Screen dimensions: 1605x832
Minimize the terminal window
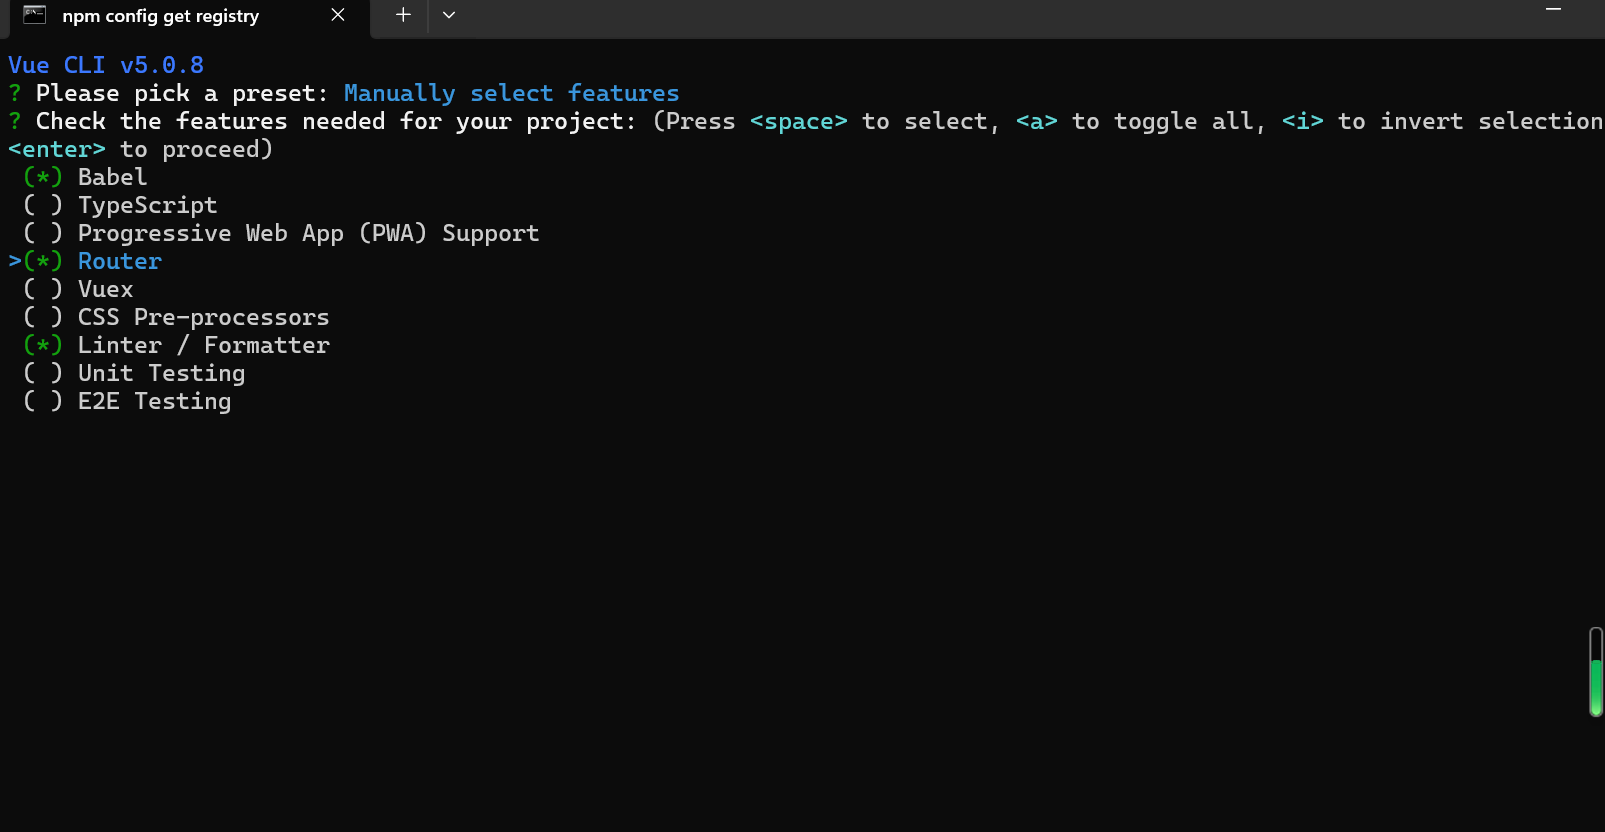point(1553,9)
